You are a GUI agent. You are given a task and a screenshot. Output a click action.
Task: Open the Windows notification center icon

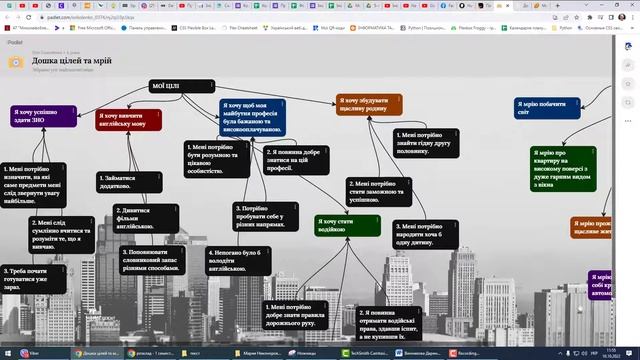point(629,353)
